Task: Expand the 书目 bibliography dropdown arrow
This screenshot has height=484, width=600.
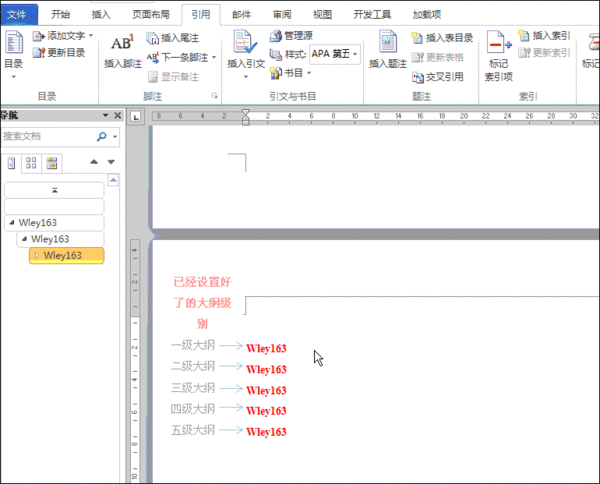Action: point(309,73)
